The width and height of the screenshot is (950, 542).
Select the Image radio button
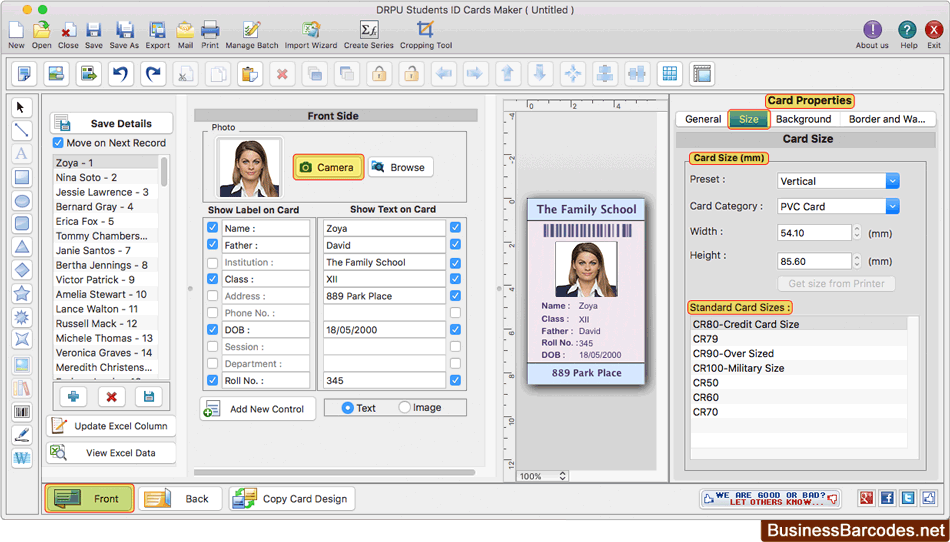click(404, 408)
